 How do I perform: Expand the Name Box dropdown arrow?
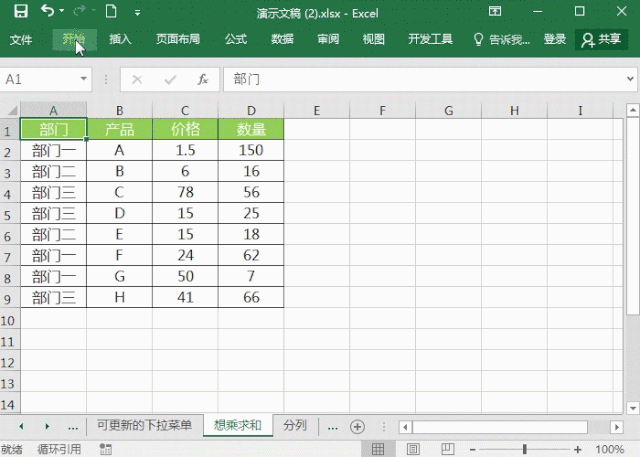[83, 79]
